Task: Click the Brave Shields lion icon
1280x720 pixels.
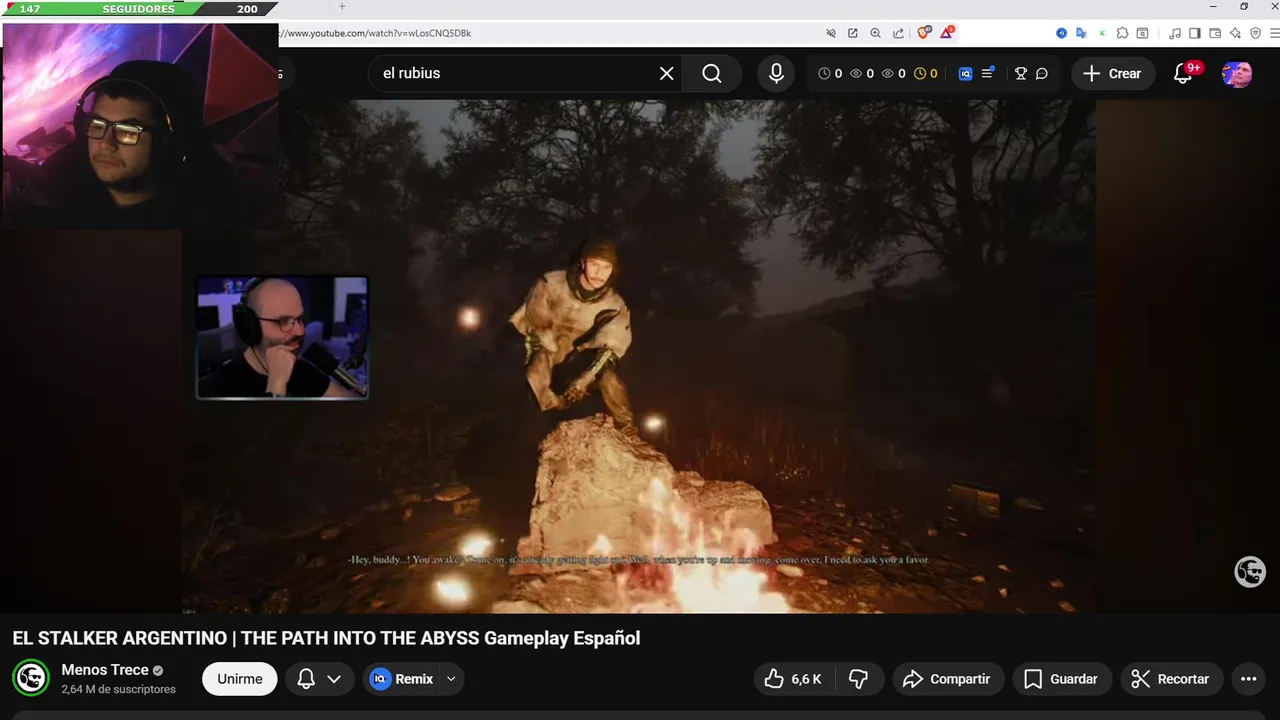Action: (x=924, y=33)
